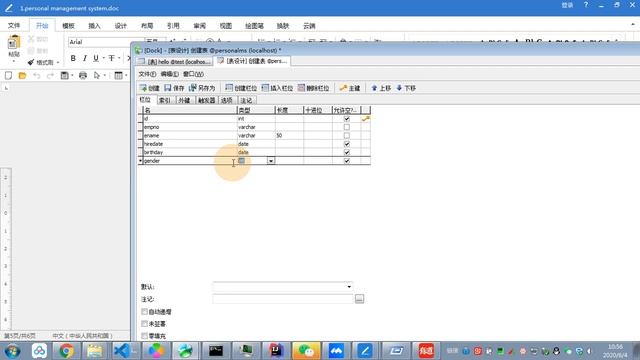This screenshot has height=360, width=640.
Task: Click the length cell 50 of ename
Action: (289, 136)
